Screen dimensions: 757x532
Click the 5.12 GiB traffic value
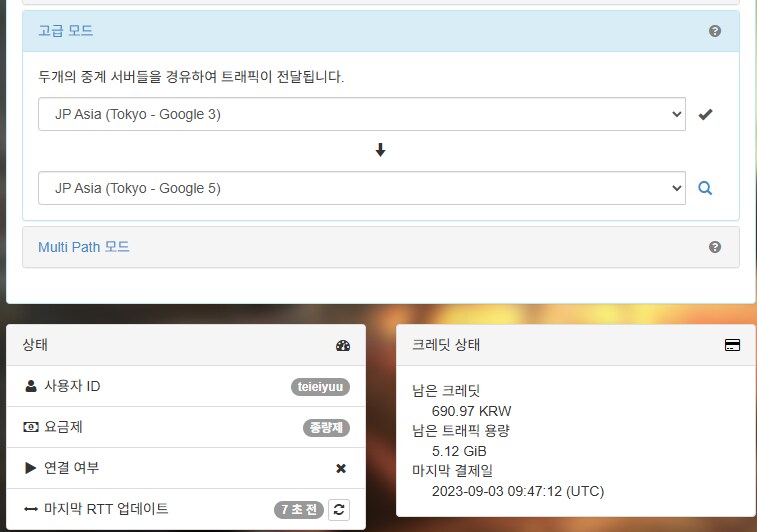pyautogui.click(x=459, y=451)
